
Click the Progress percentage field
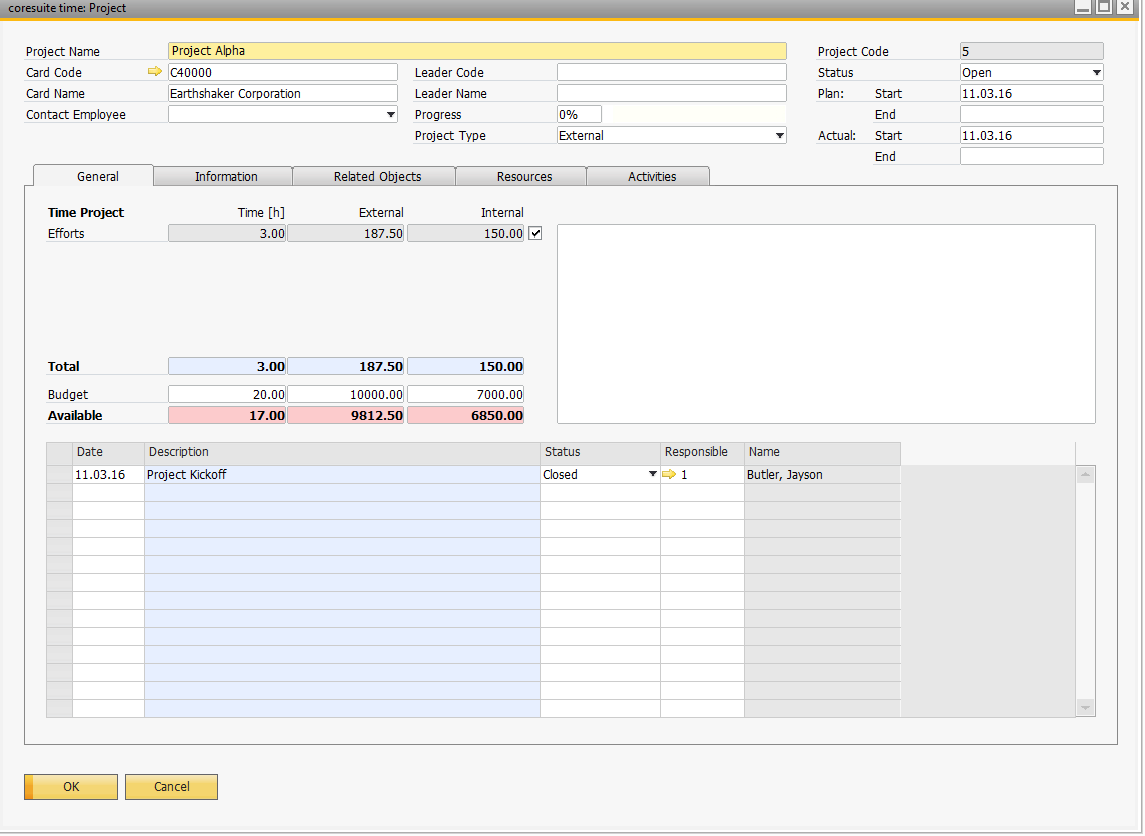[579, 114]
